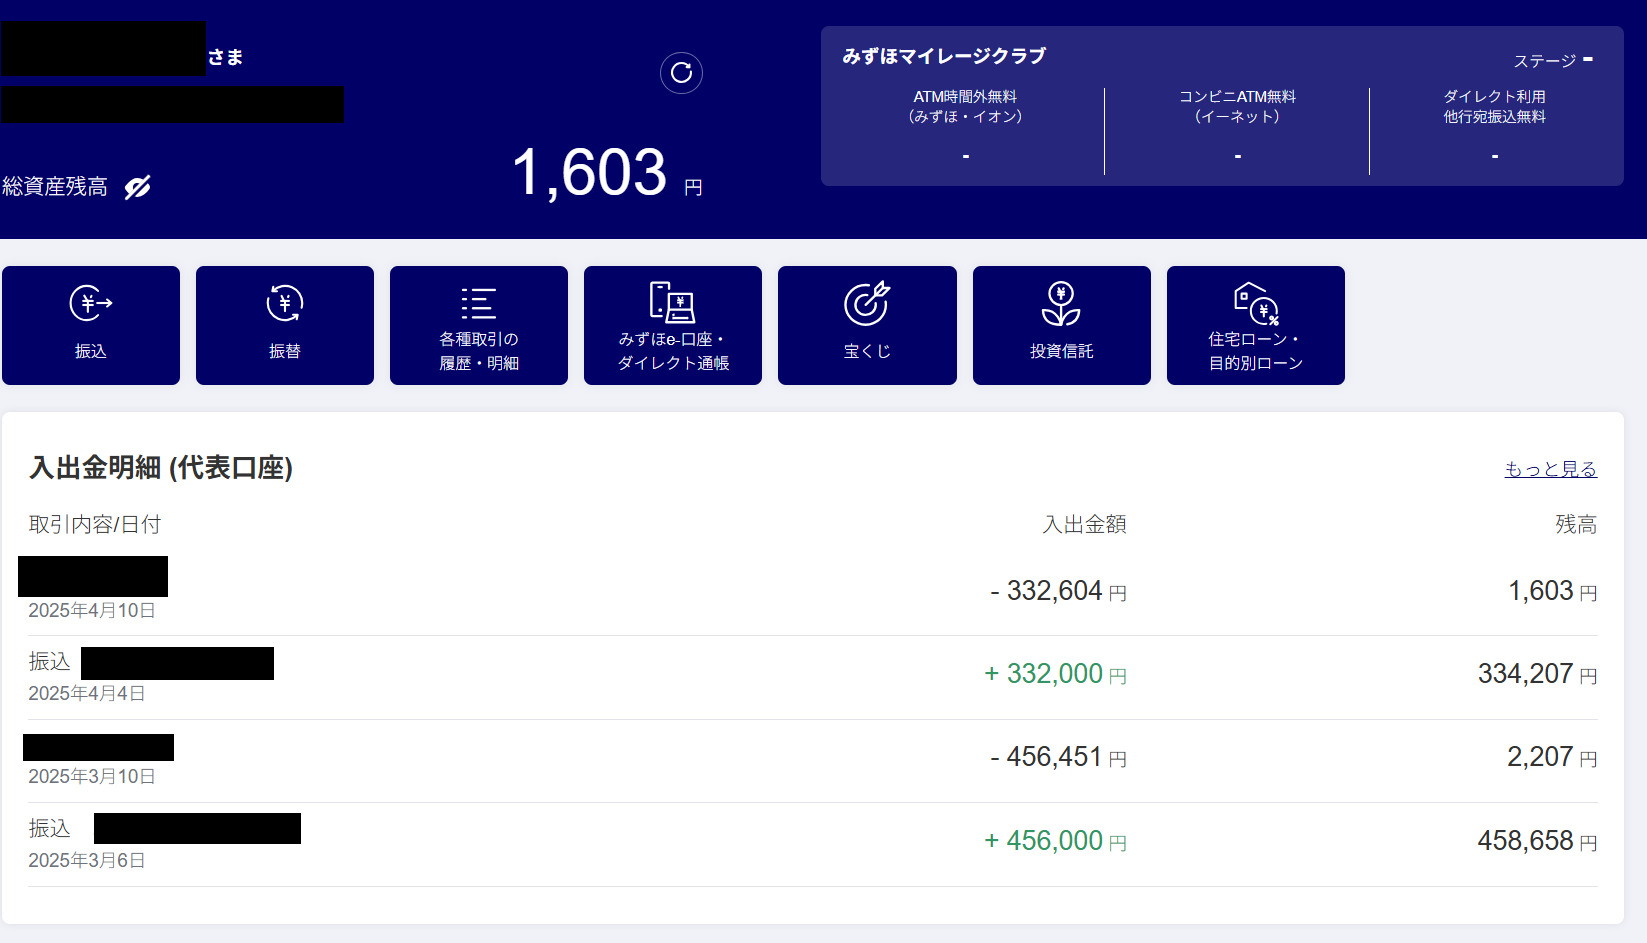Open 住宅ローン・目的別ローン loan tile
1647x943 pixels.
point(1255,325)
